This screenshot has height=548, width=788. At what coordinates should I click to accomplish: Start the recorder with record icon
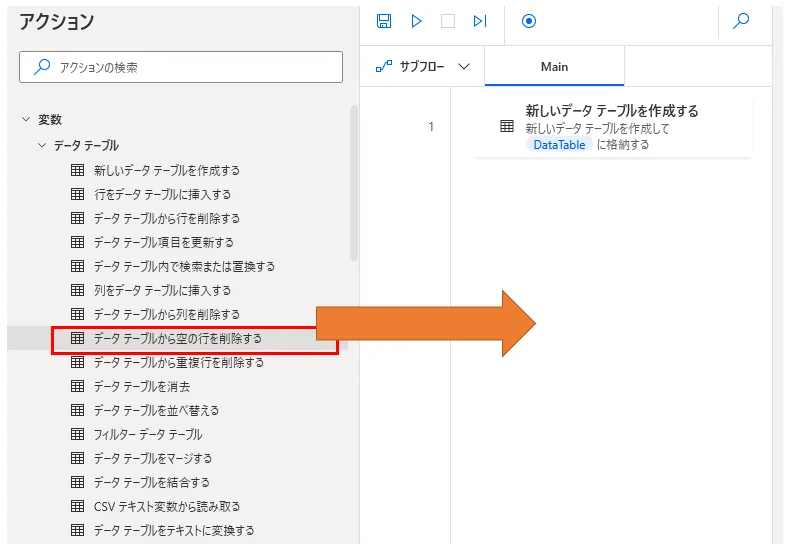click(529, 21)
